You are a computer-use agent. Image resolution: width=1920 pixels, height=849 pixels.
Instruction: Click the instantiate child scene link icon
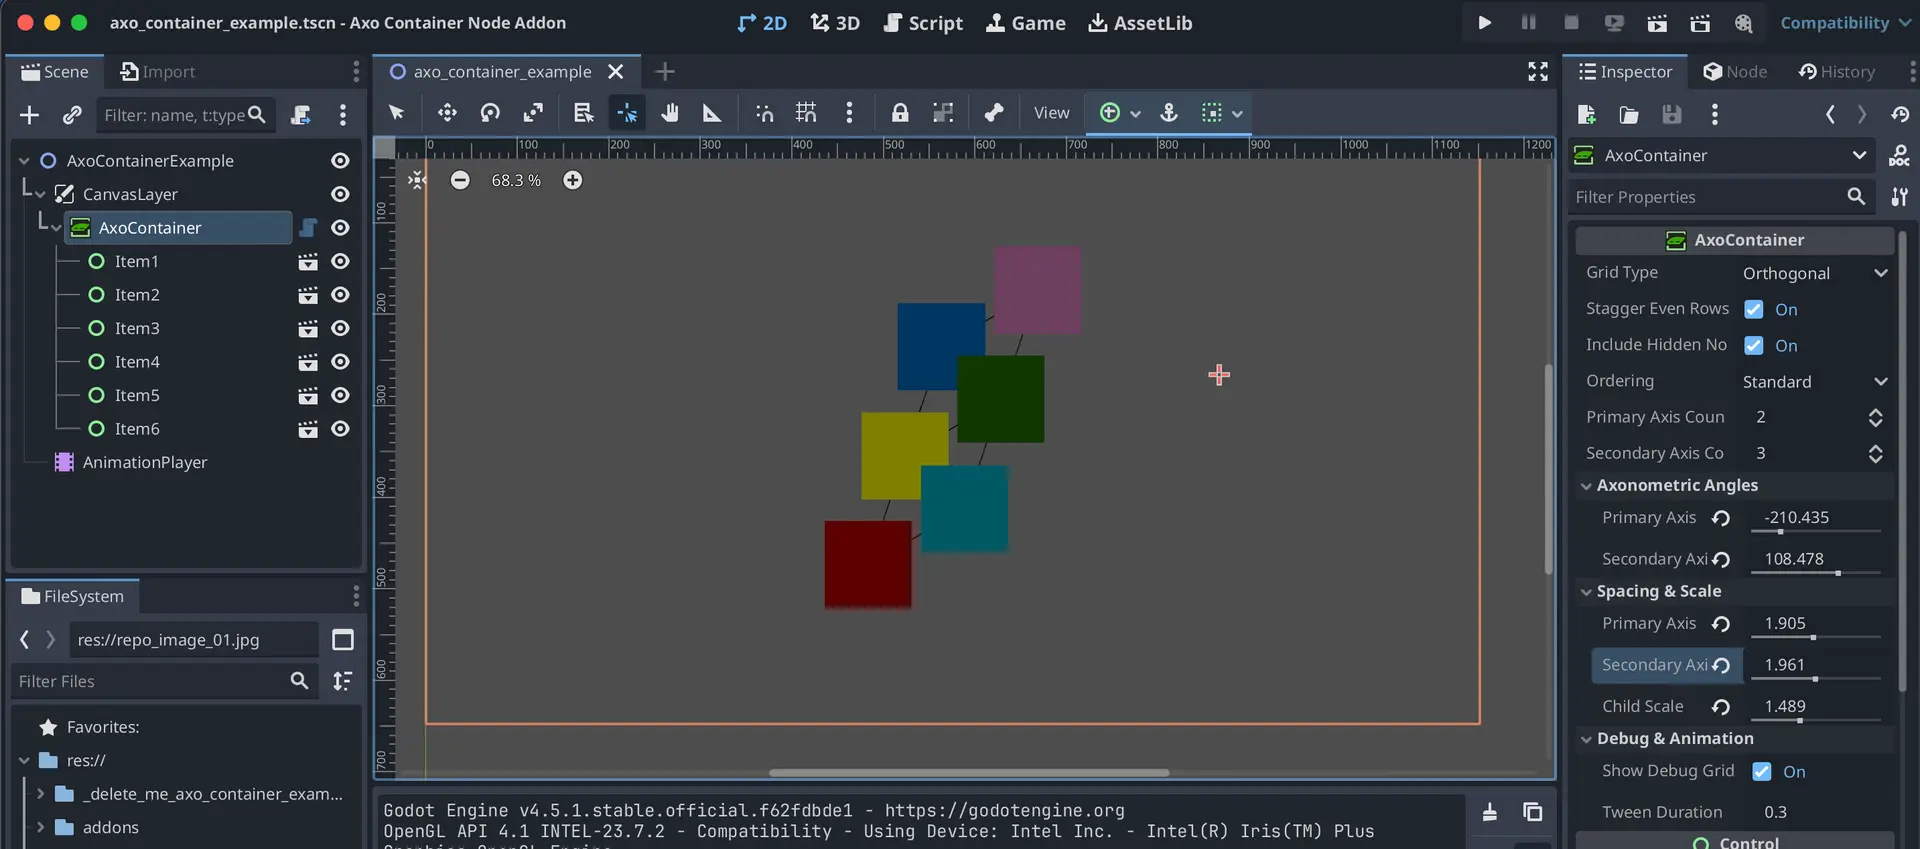point(71,115)
